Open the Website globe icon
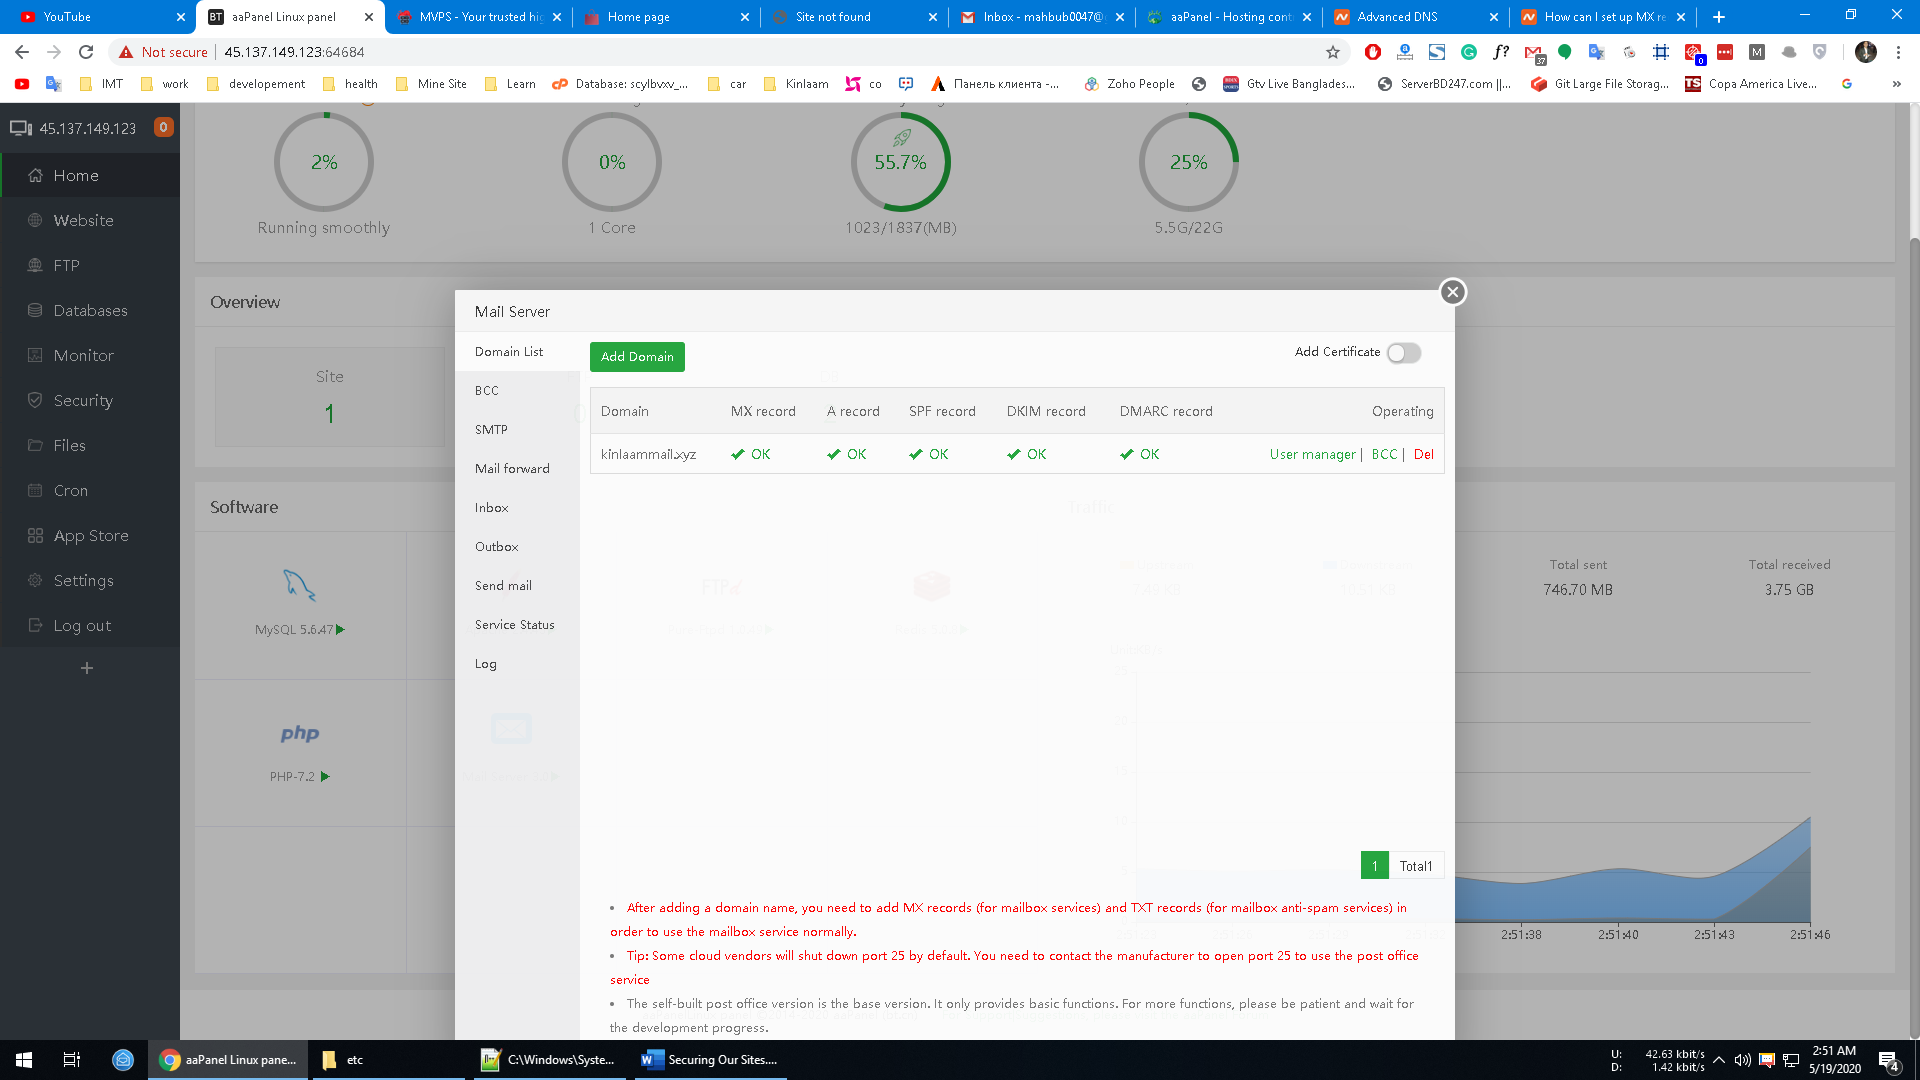Image resolution: width=1920 pixels, height=1080 pixels. (x=36, y=221)
